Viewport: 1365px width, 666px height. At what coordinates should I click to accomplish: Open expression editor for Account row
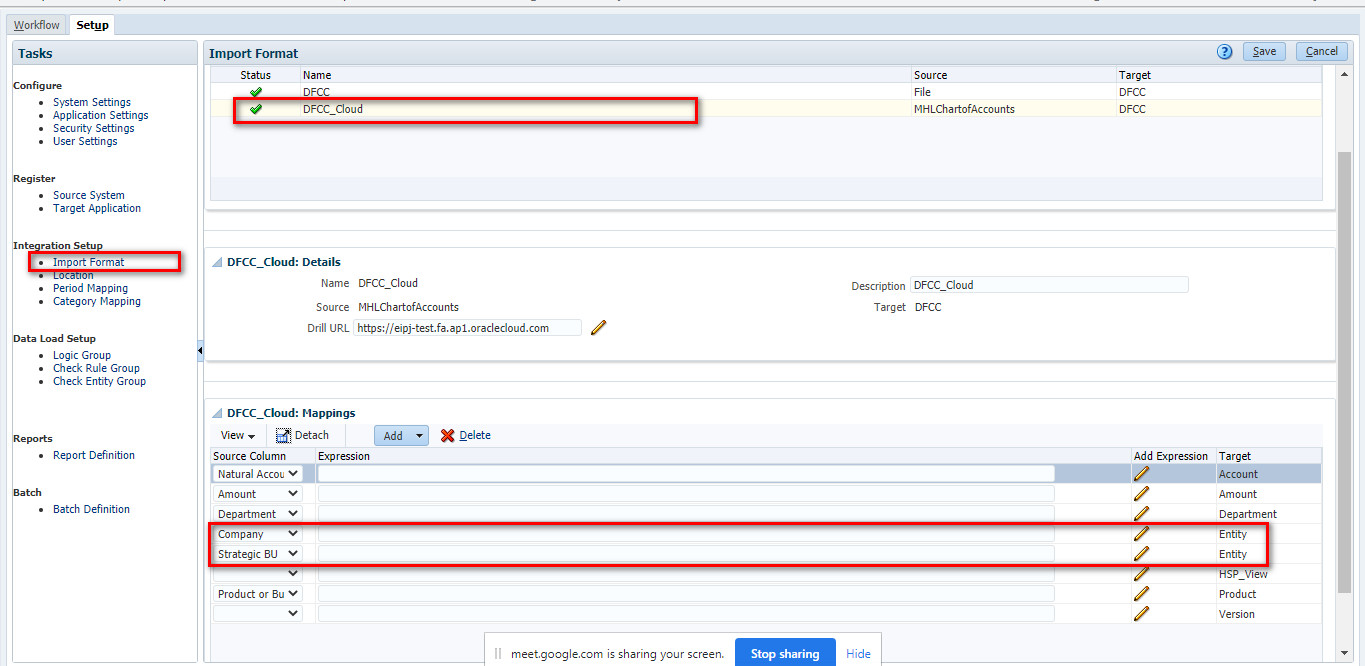1141,474
